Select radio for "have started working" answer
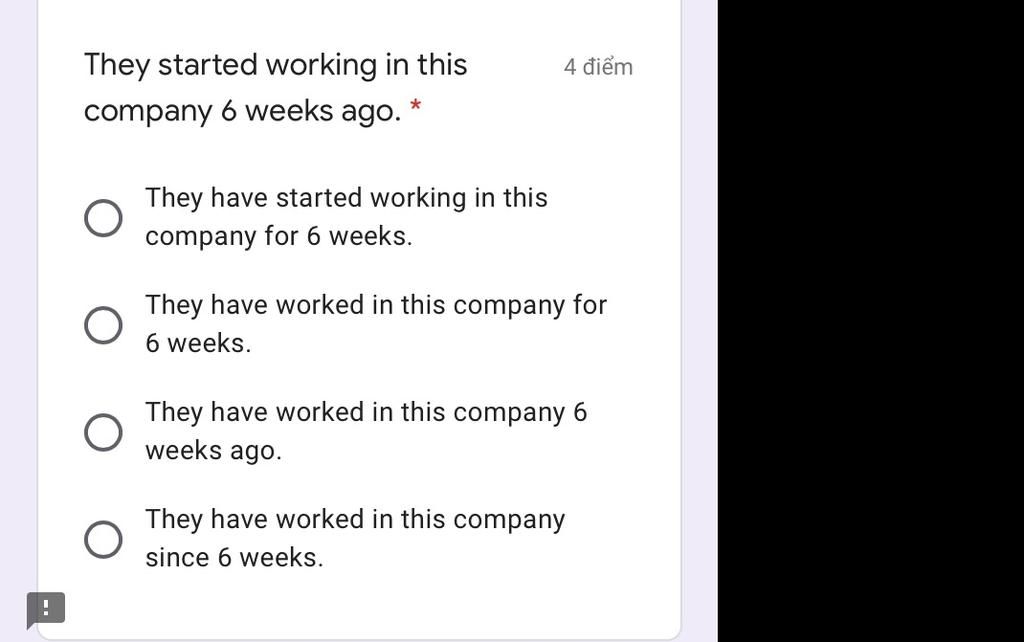 [103, 217]
